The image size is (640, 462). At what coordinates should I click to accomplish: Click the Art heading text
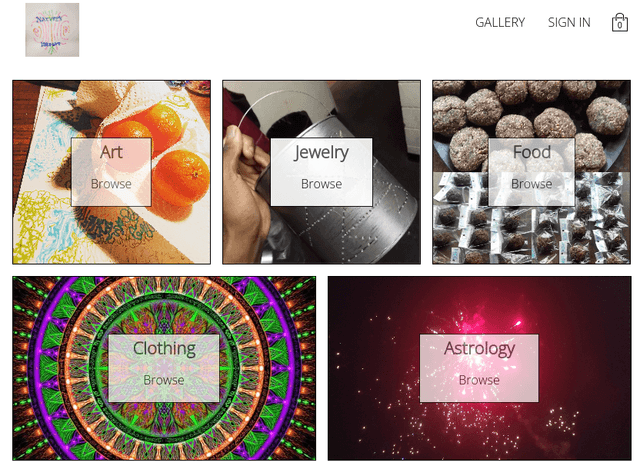point(111,152)
